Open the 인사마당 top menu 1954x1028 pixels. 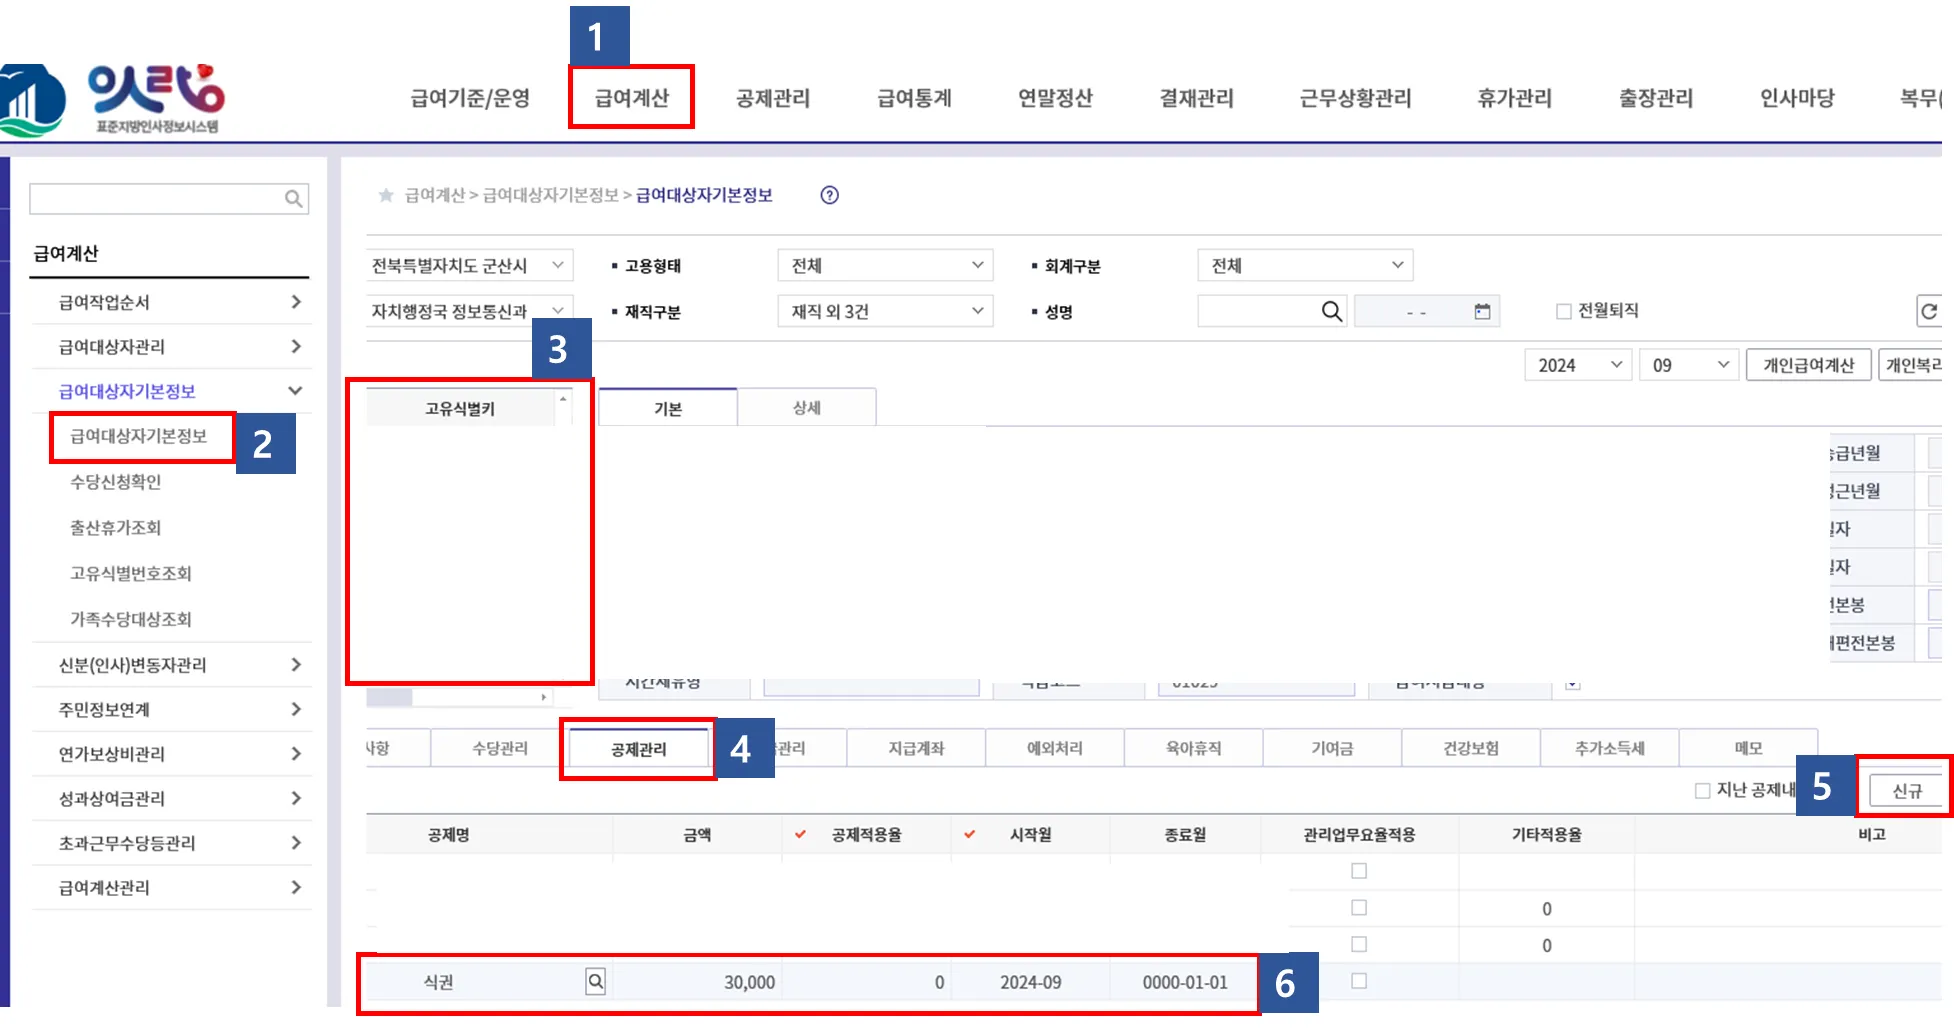1797,98
